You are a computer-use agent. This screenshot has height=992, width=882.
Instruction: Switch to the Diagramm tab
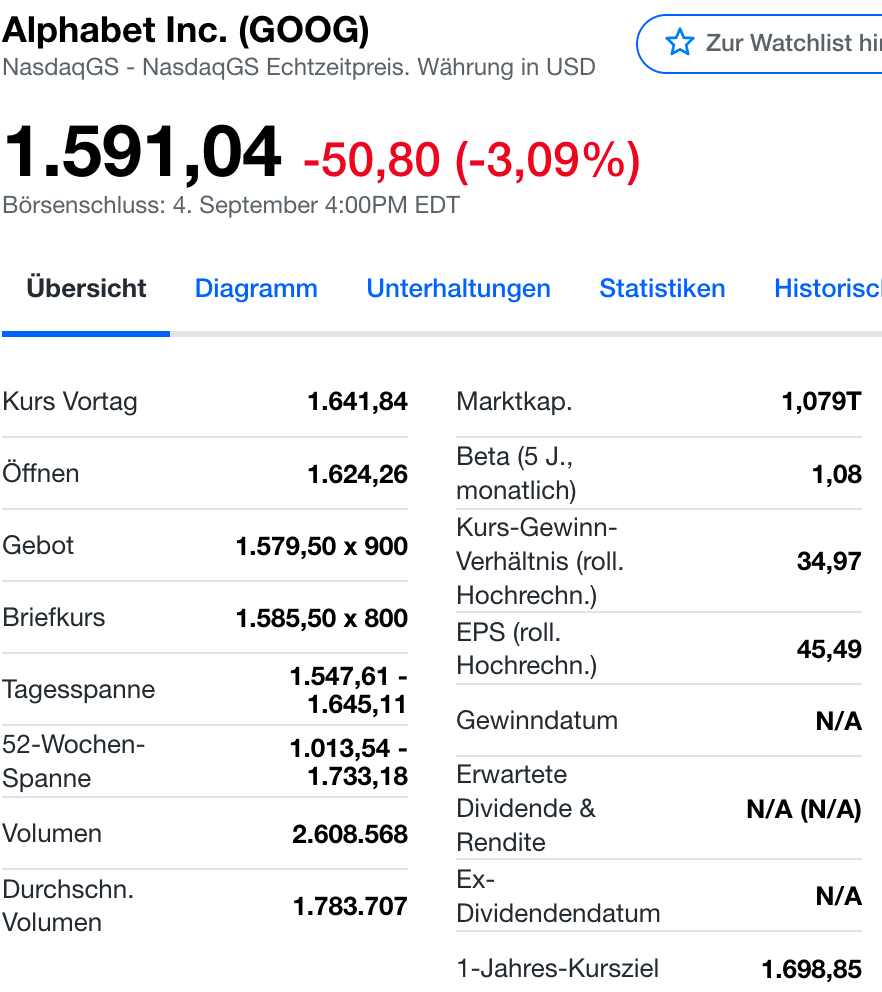point(256,289)
